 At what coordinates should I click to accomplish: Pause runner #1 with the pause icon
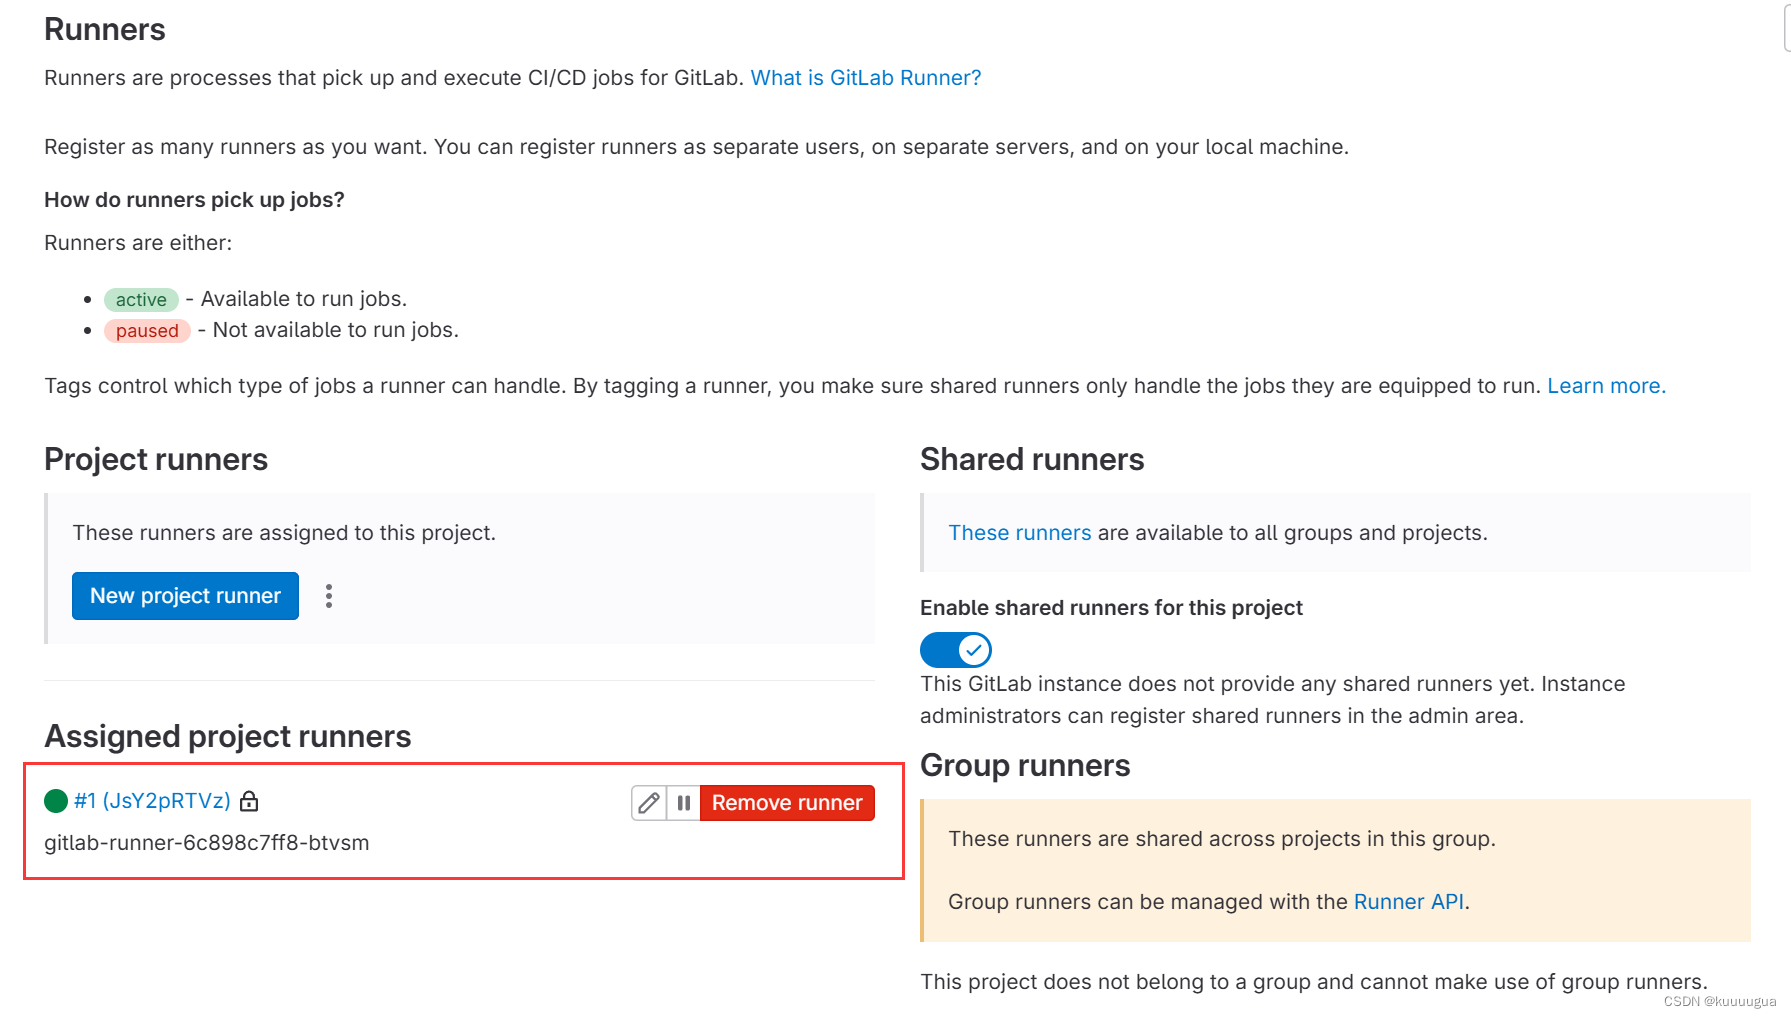684,803
